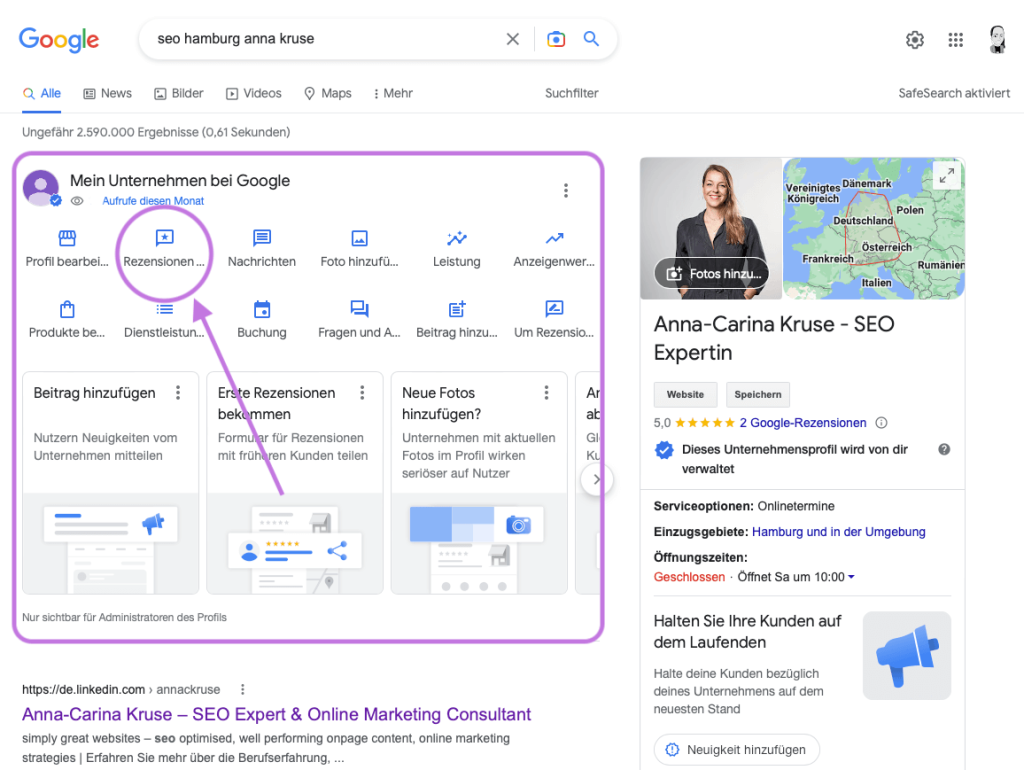Image resolution: width=1024 pixels, height=770 pixels.
Task: Show next cards with carousel arrow
Action: (596, 479)
